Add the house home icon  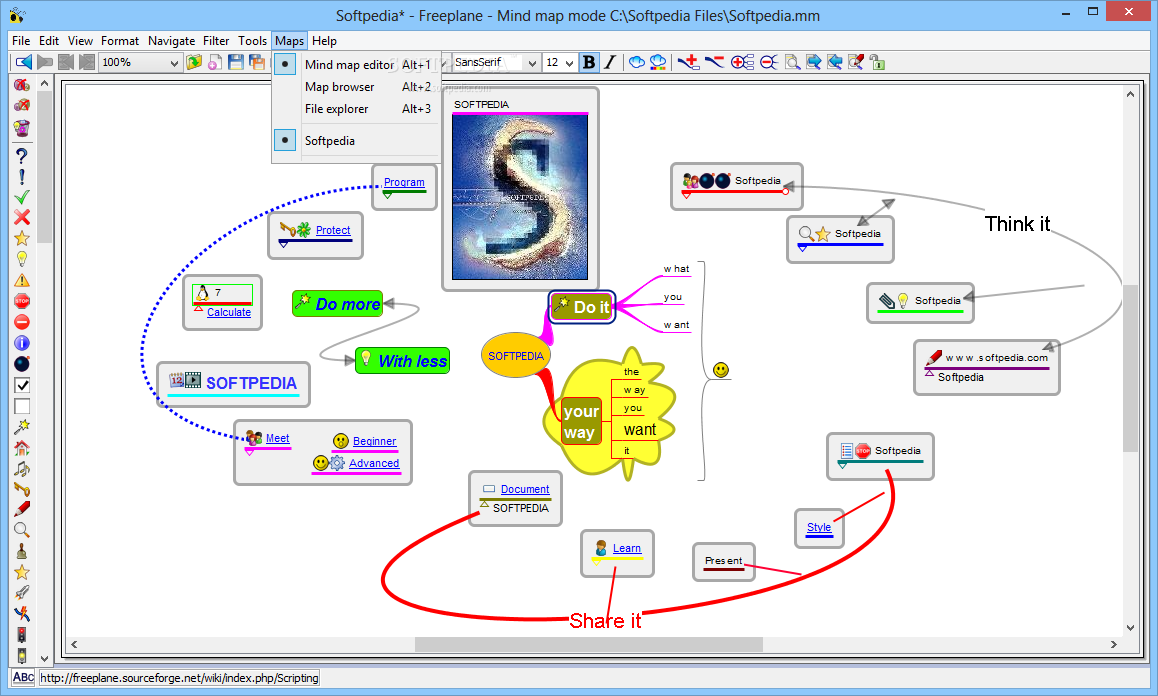[21, 448]
